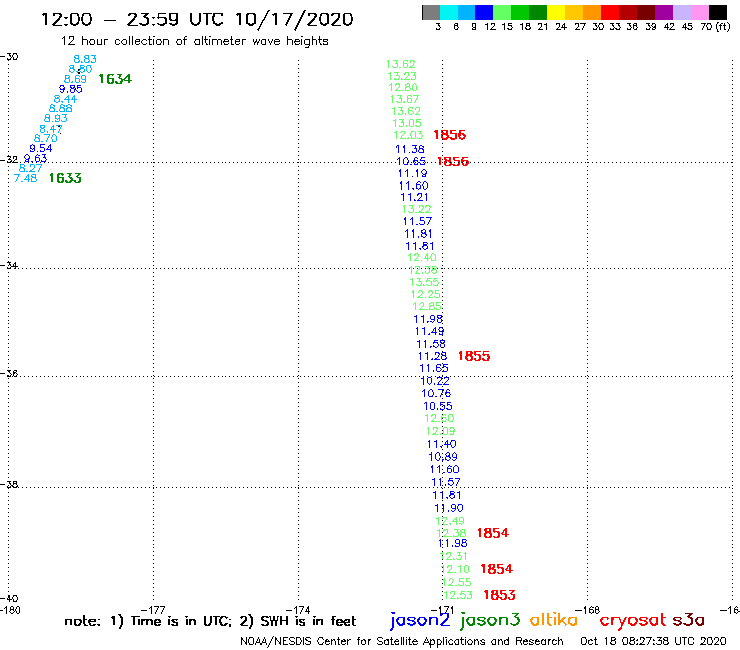Viewport: 740px width, 650px height.
Task: Click wave height value 12.49
Action: [450, 521]
